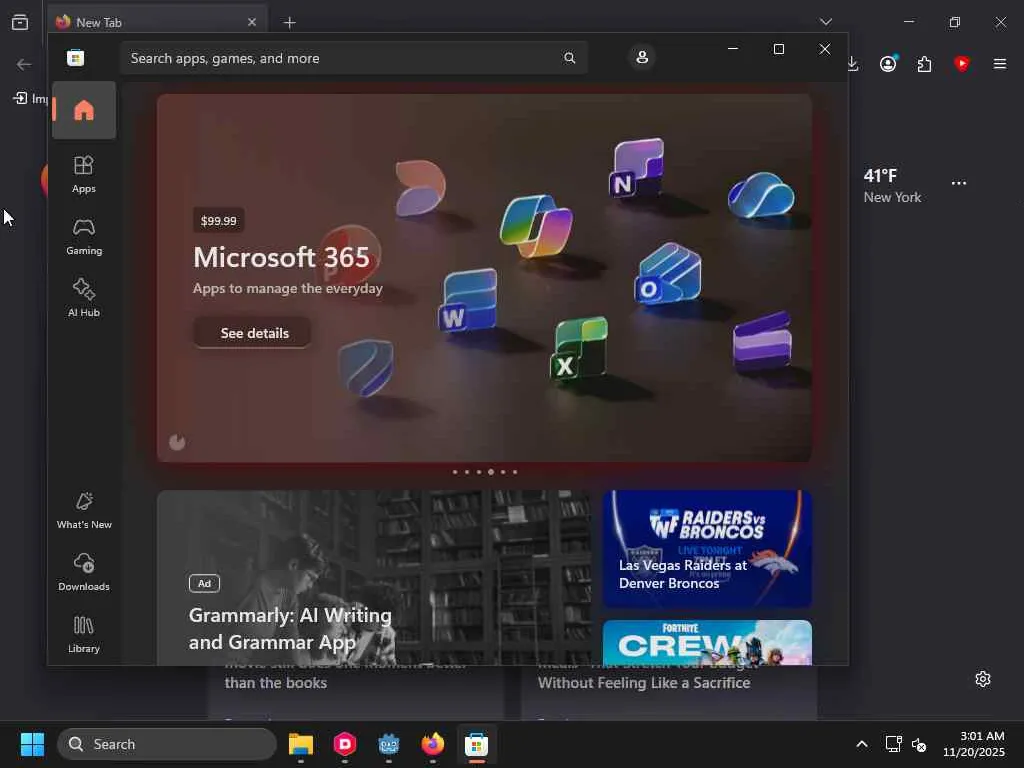The image size is (1024, 768).
Task: Click See details for Microsoft 365
Action: tap(252, 333)
